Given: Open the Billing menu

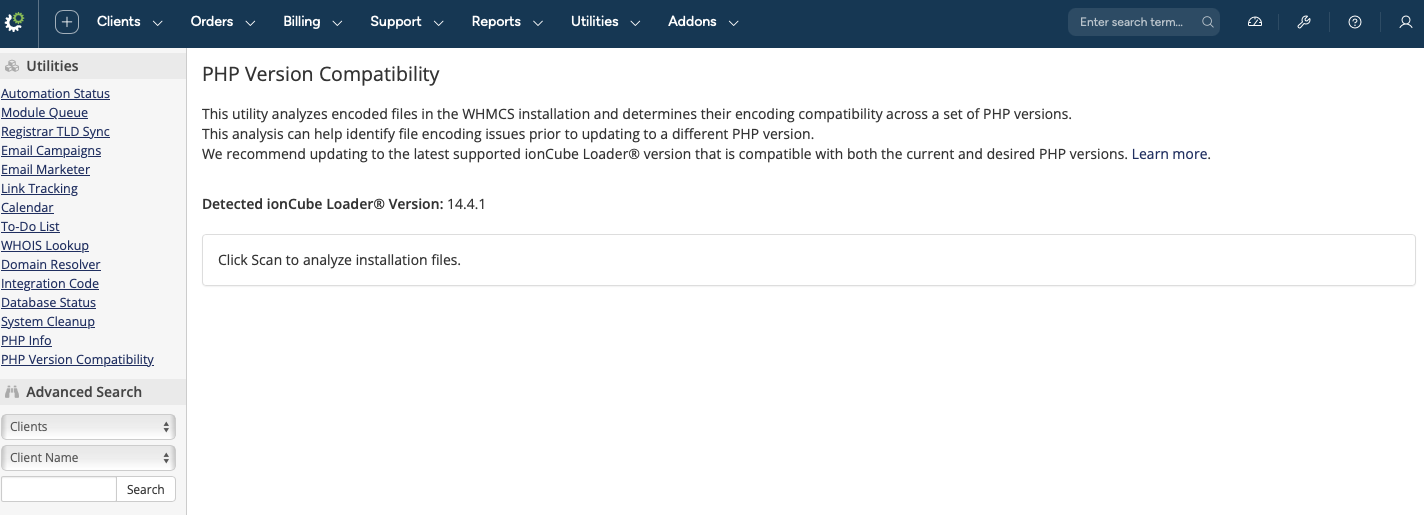Looking at the screenshot, I should point(312,22).
